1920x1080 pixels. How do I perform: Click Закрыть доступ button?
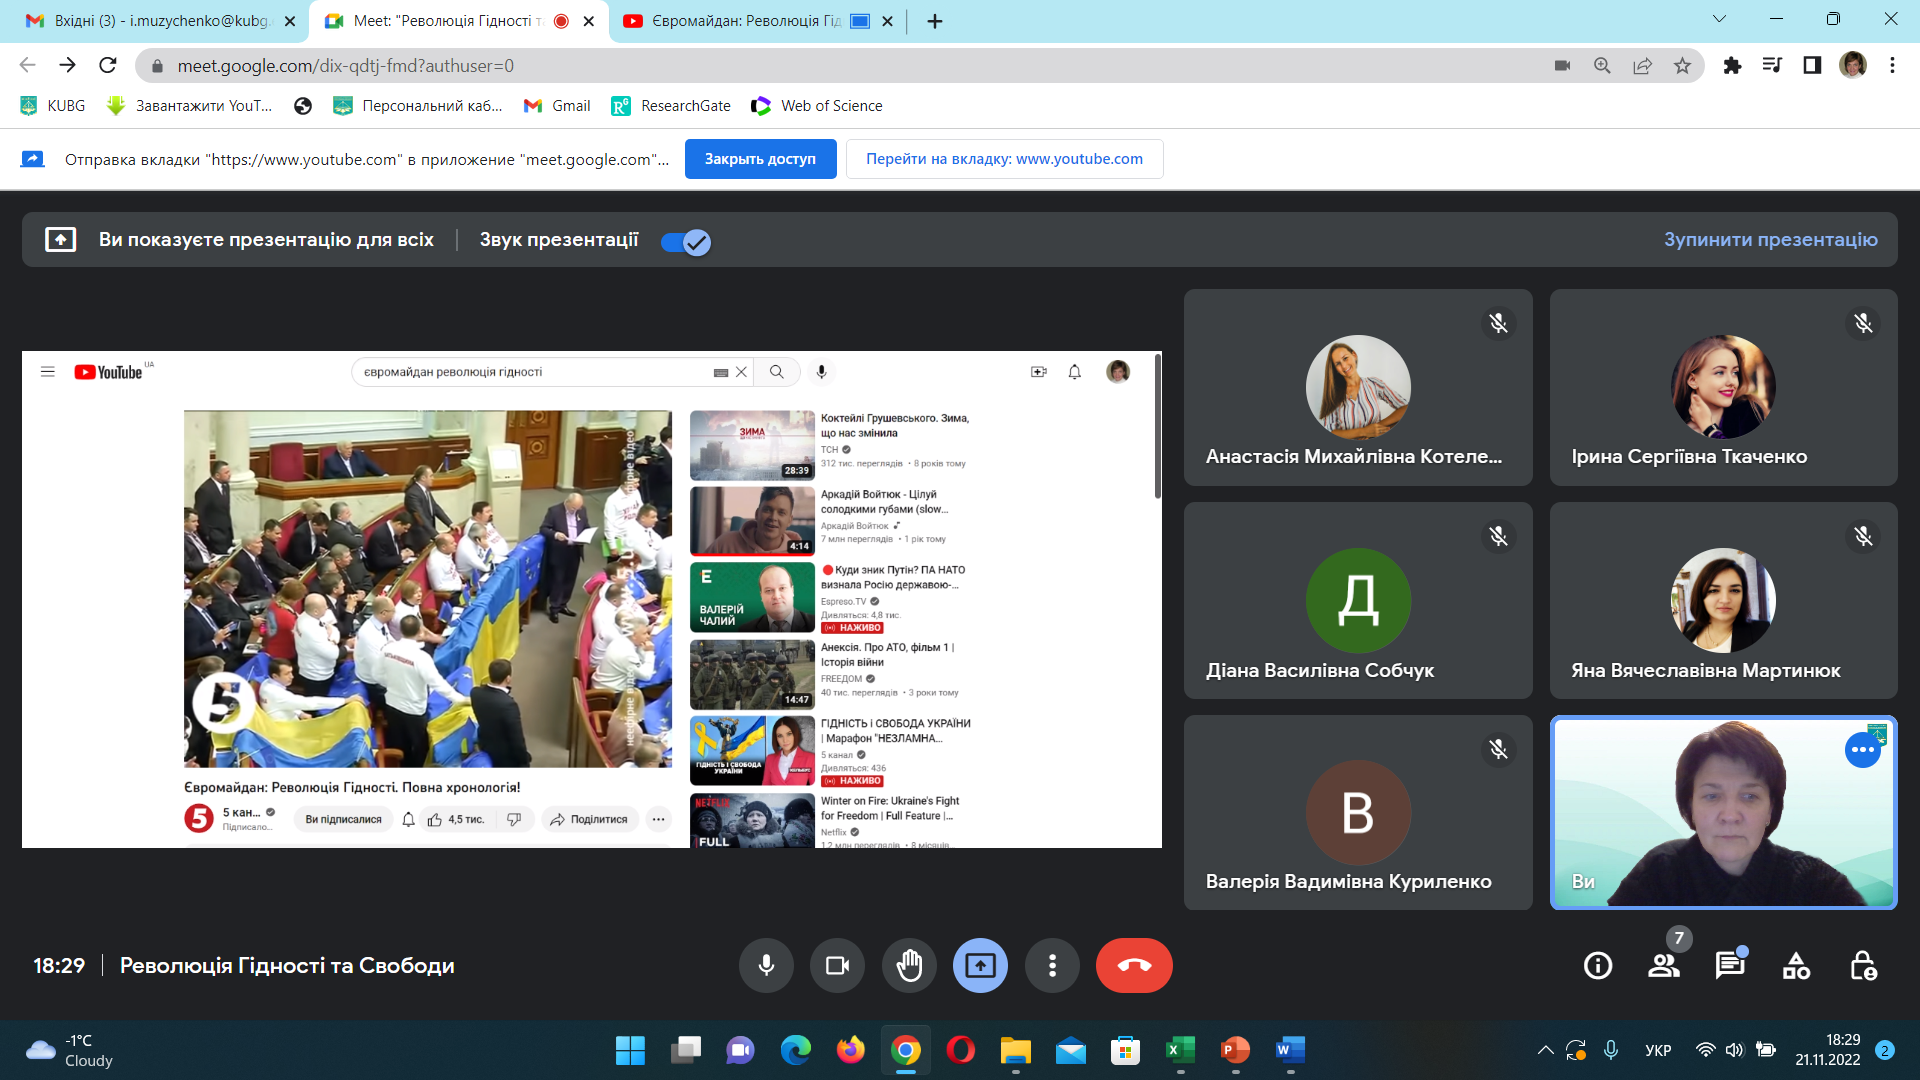pos(760,159)
